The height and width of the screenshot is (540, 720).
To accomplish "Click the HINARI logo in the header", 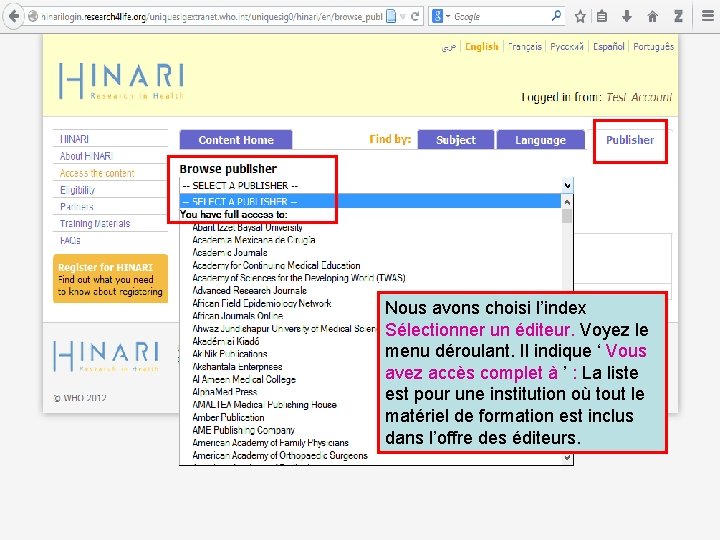I will tap(122, 81).
